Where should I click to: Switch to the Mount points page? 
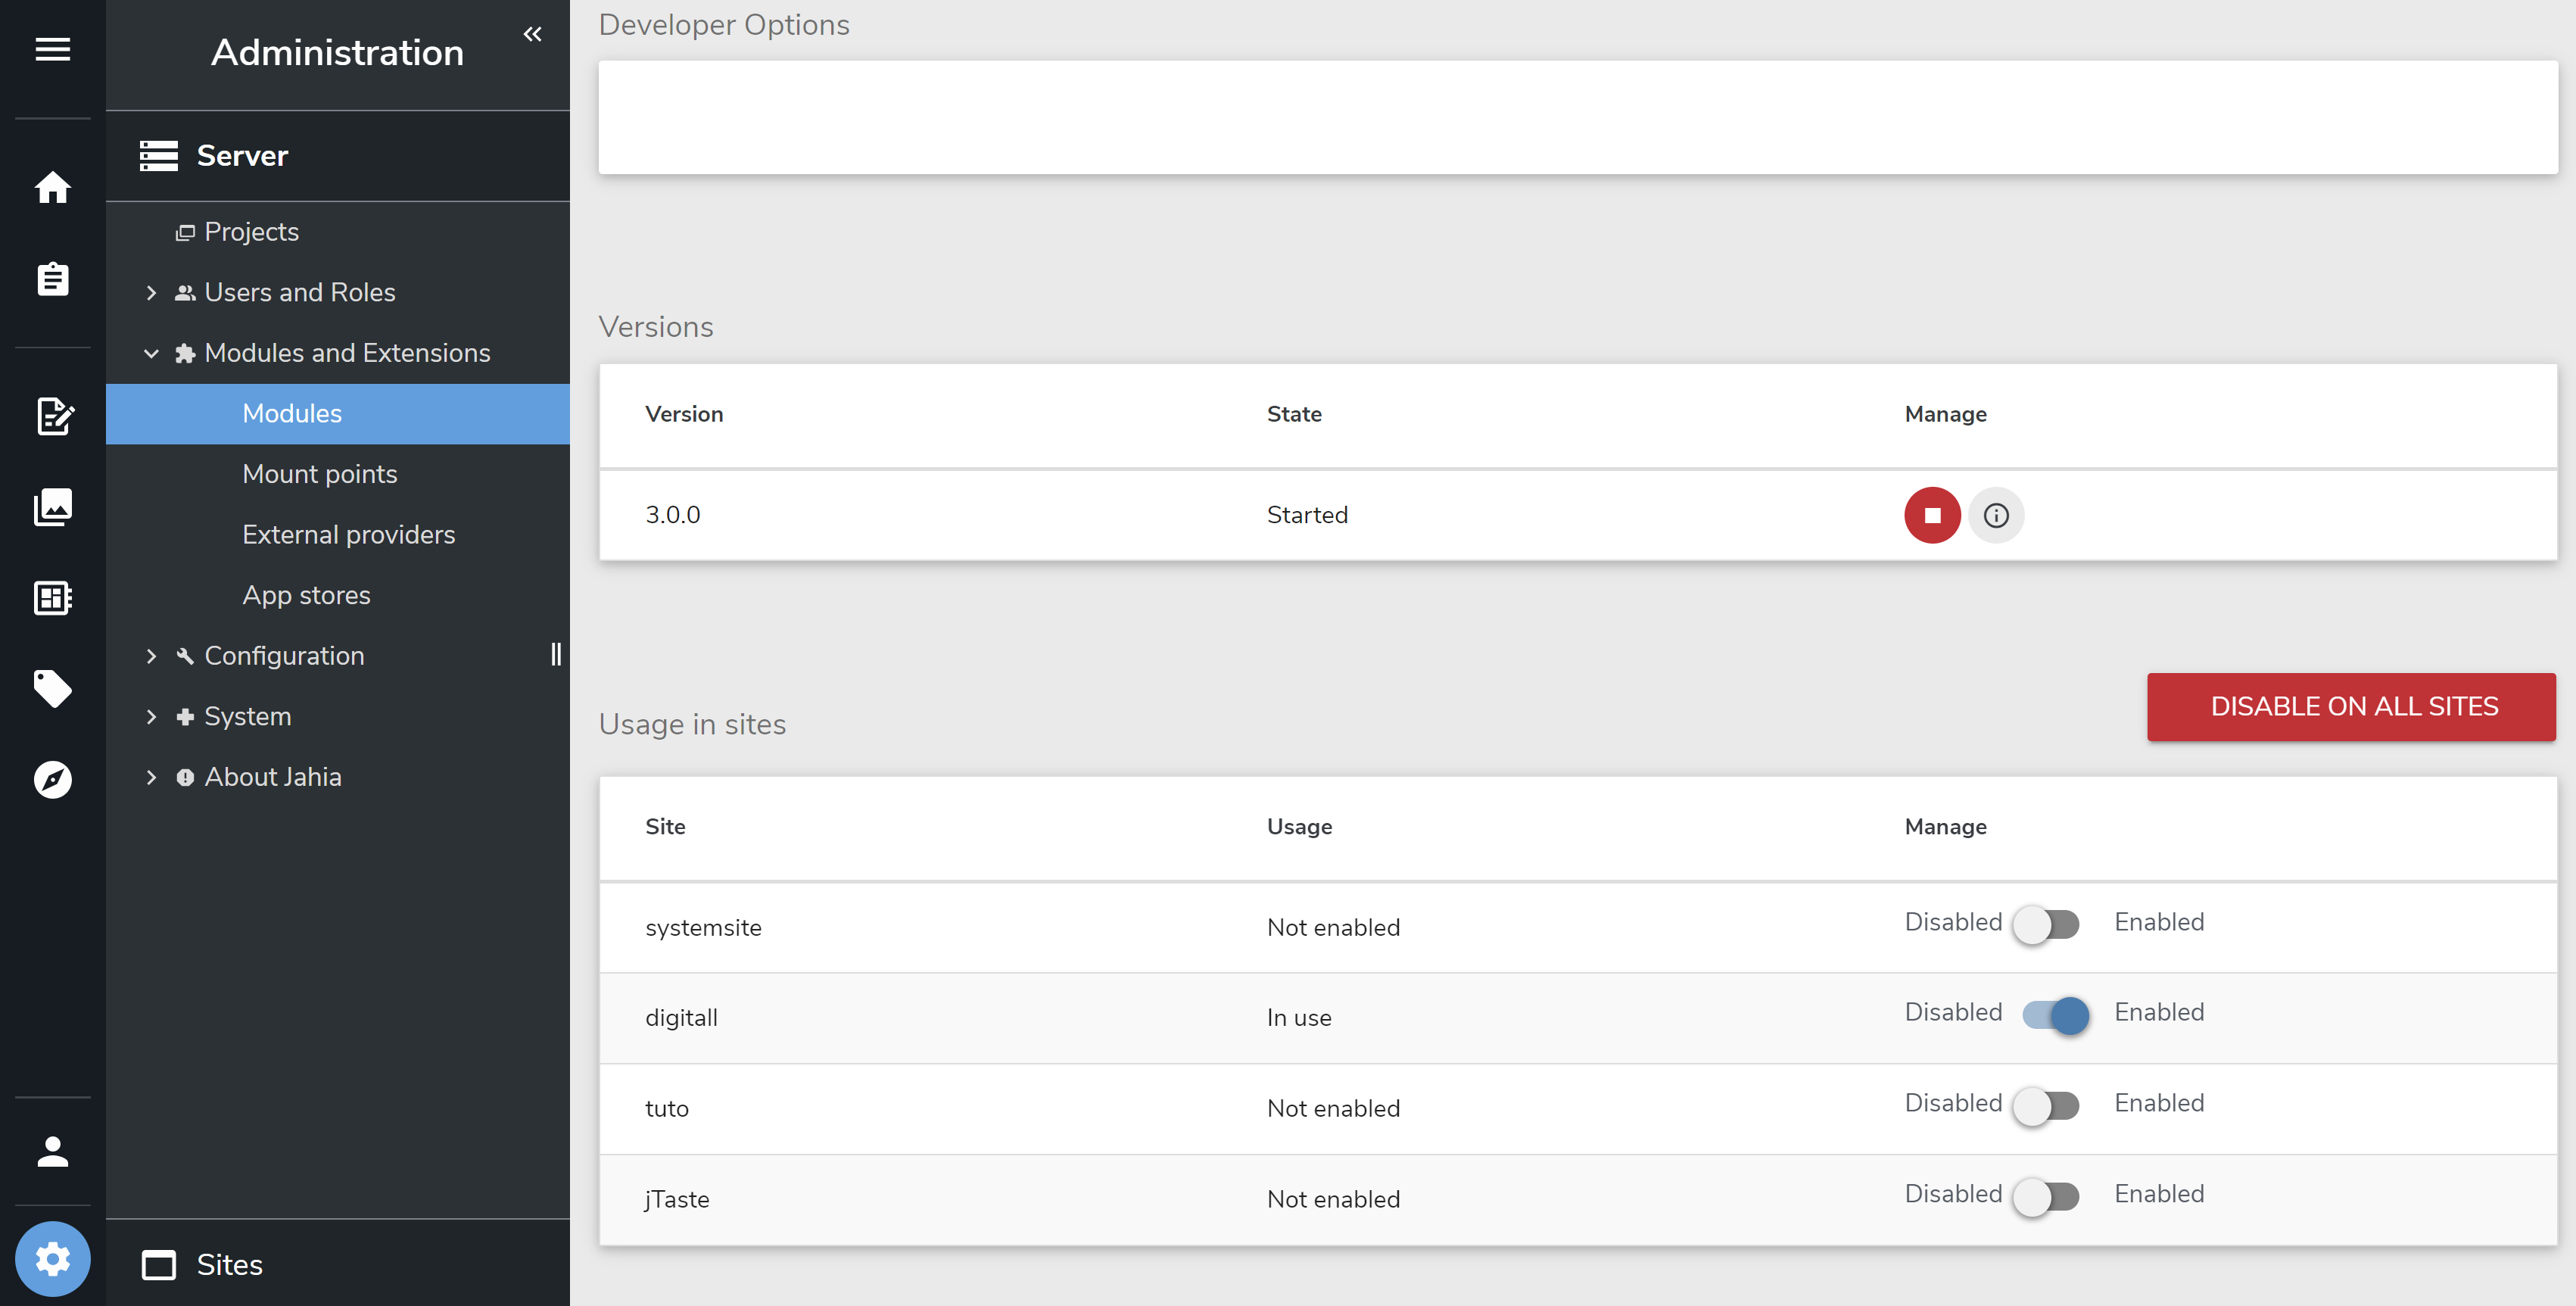(x=319, y=474)
